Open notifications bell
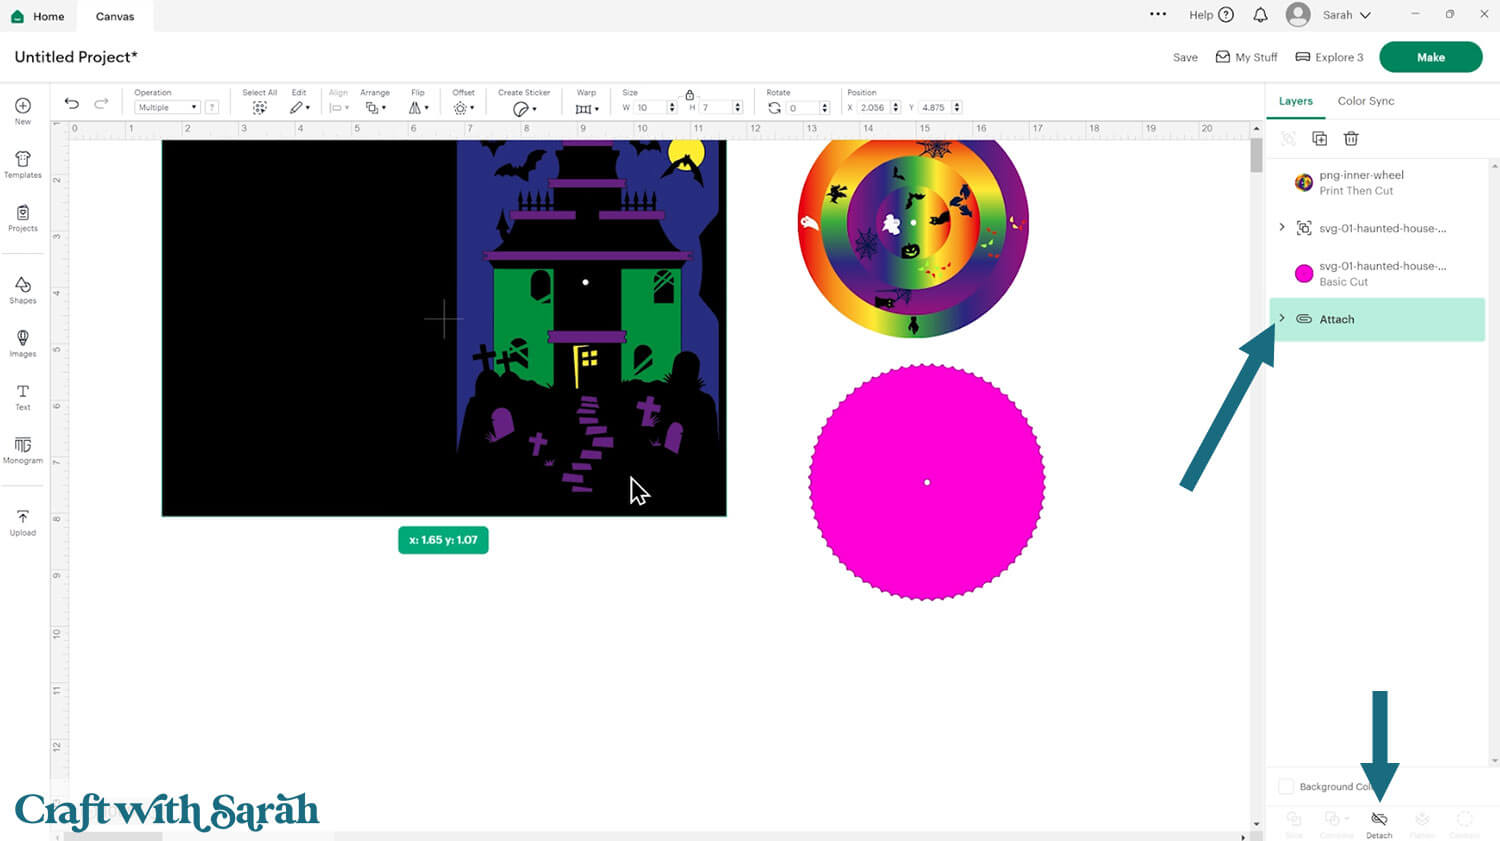This screenshot has width=1500, height=841. click(1260, 15)
